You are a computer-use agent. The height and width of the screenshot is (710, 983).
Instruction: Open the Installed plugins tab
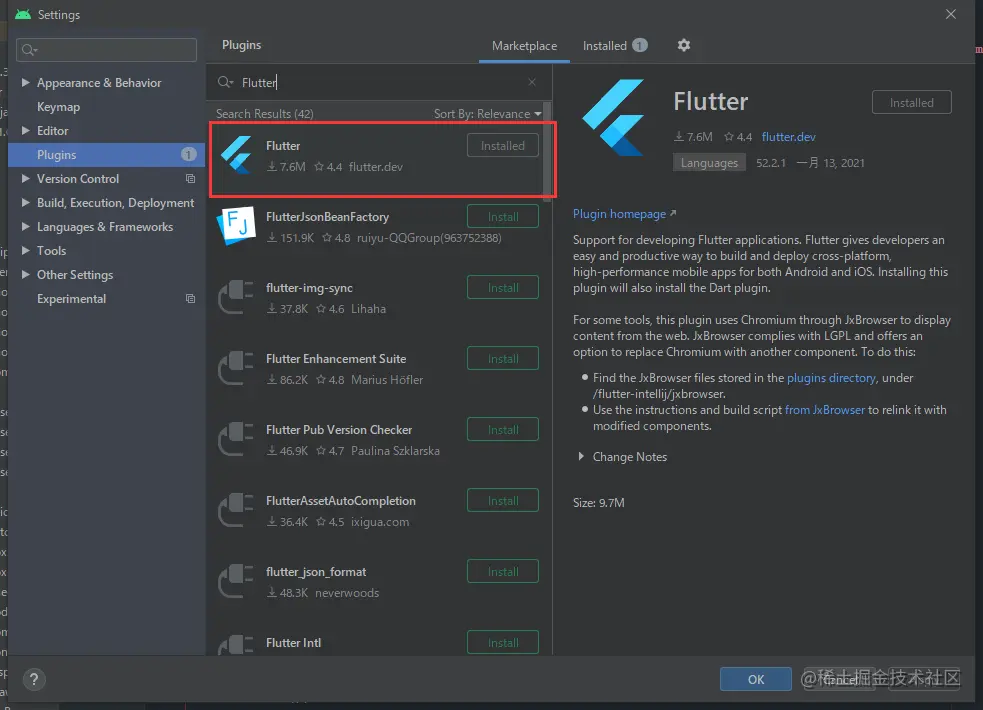point(605,46)
